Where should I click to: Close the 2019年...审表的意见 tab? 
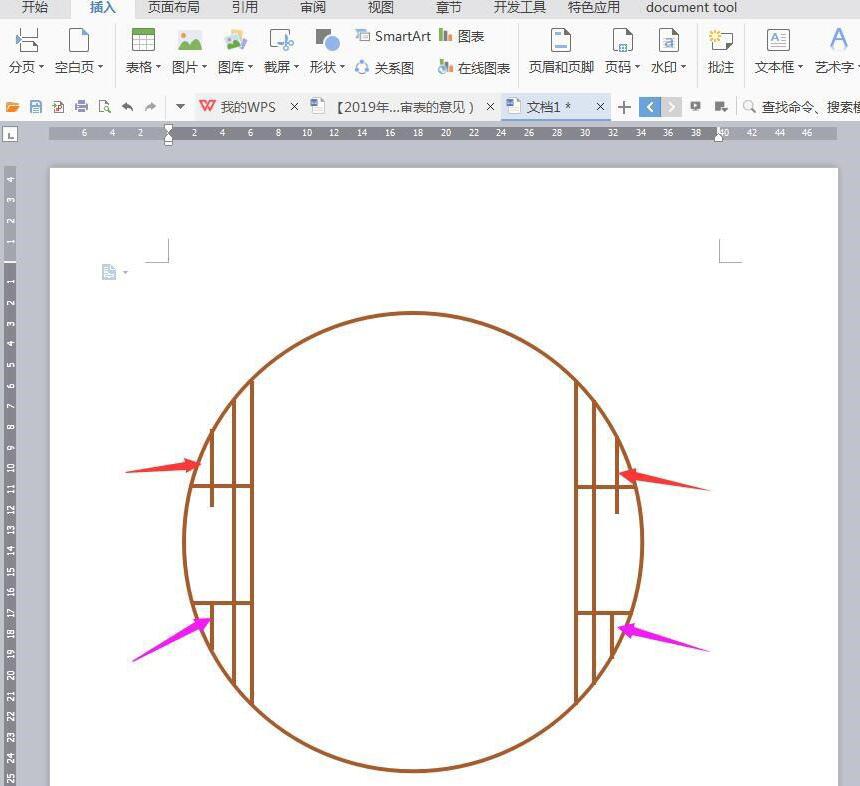[x=490, y=106]
